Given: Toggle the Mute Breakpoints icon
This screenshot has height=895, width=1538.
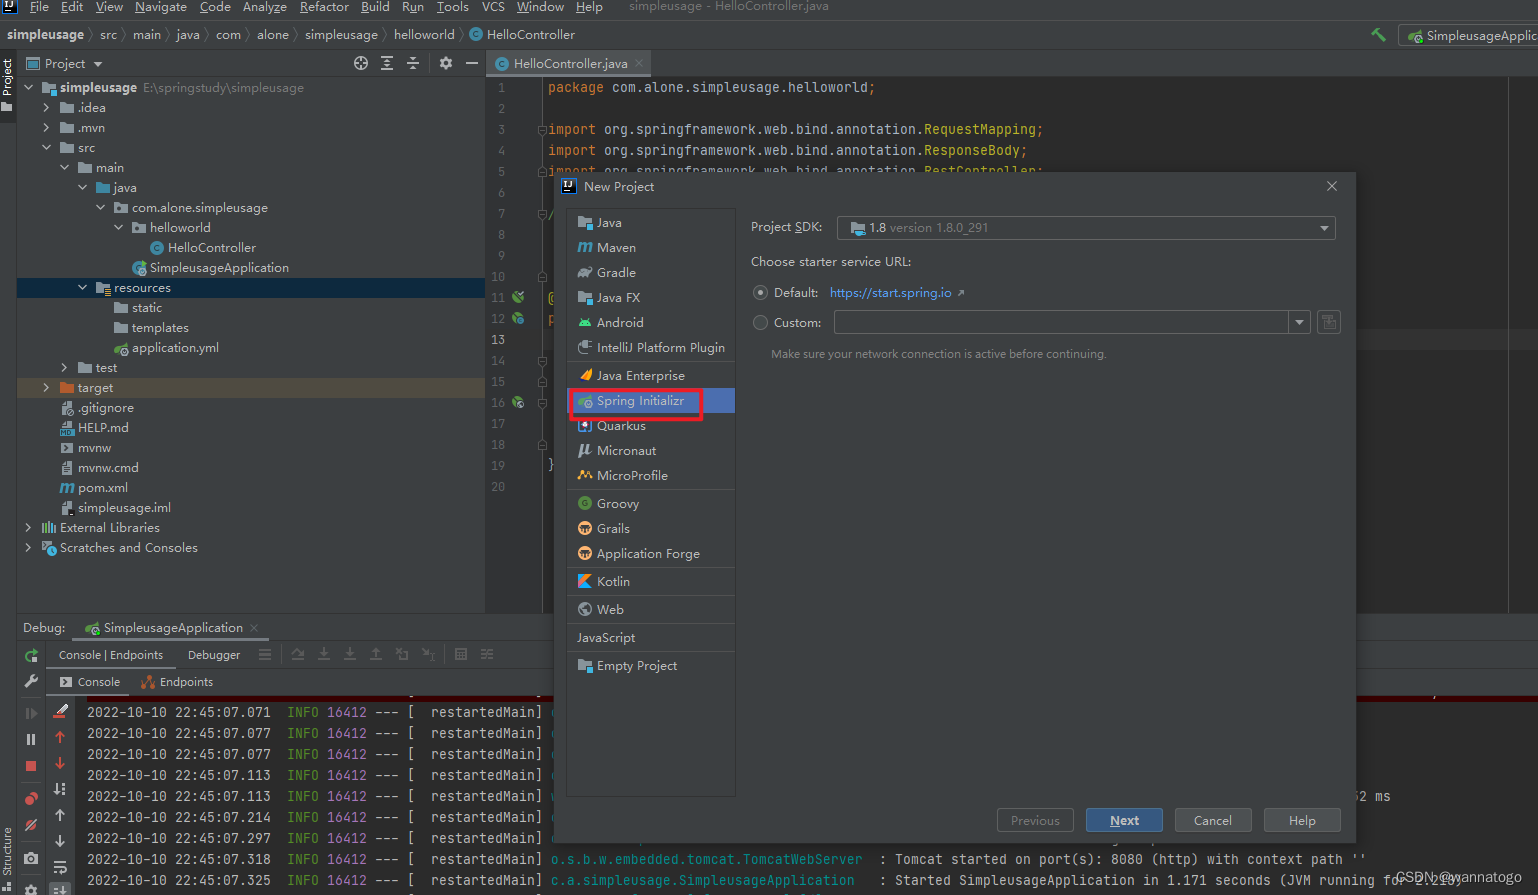Looking at the screenshot, I should pos(31,825).
